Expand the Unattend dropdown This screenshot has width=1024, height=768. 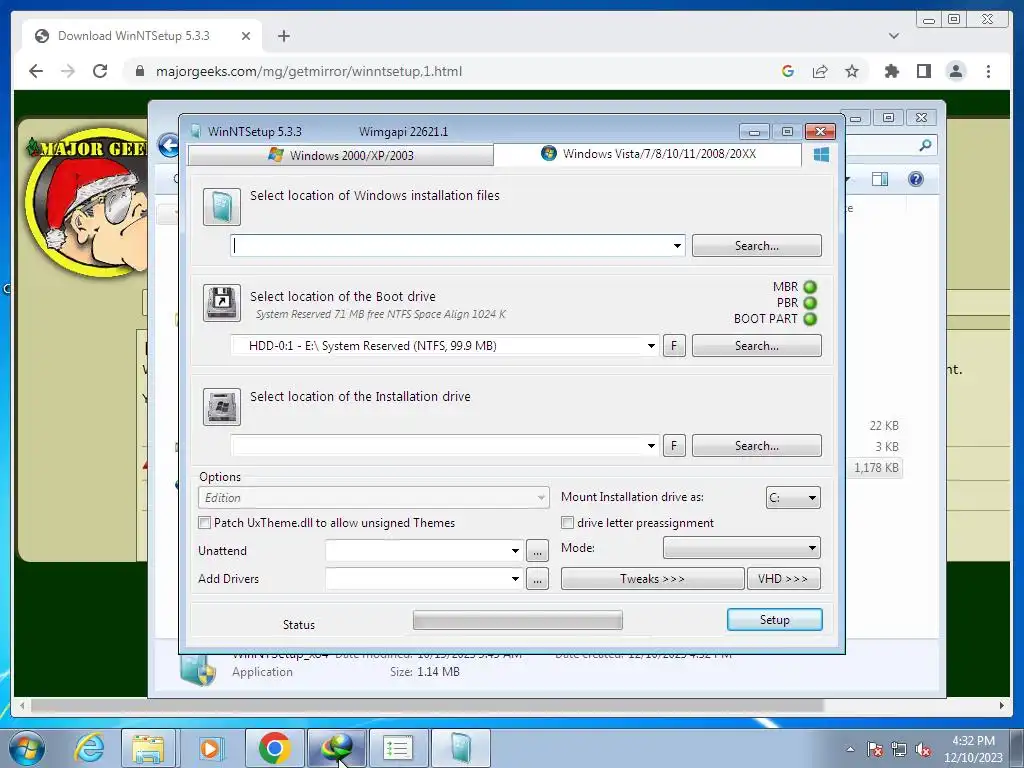(515, 551)
